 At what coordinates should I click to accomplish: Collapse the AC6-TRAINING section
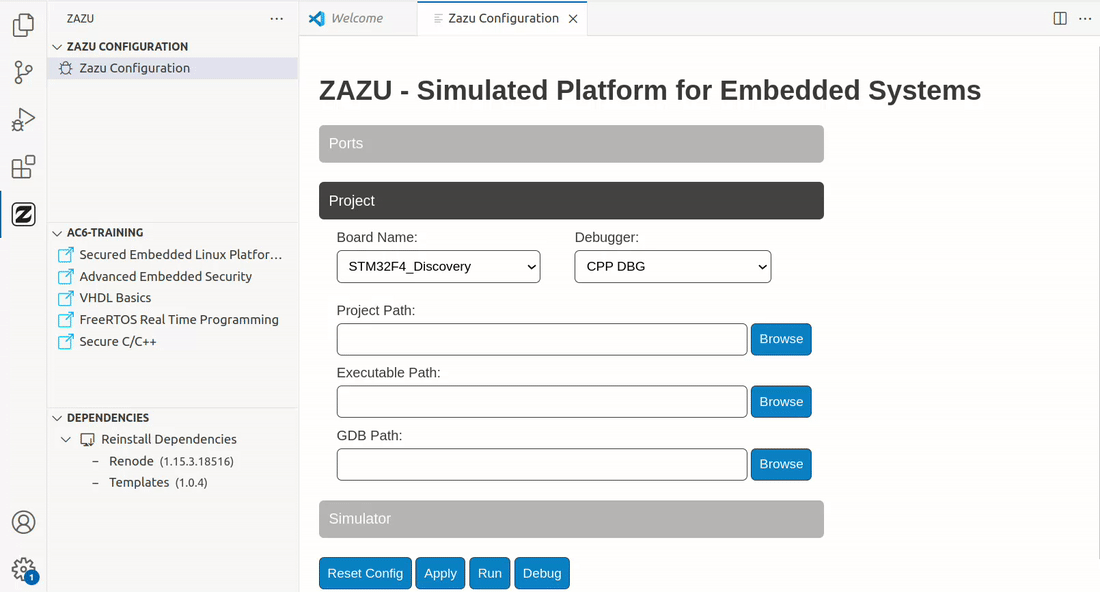click(x=58, y=233)
